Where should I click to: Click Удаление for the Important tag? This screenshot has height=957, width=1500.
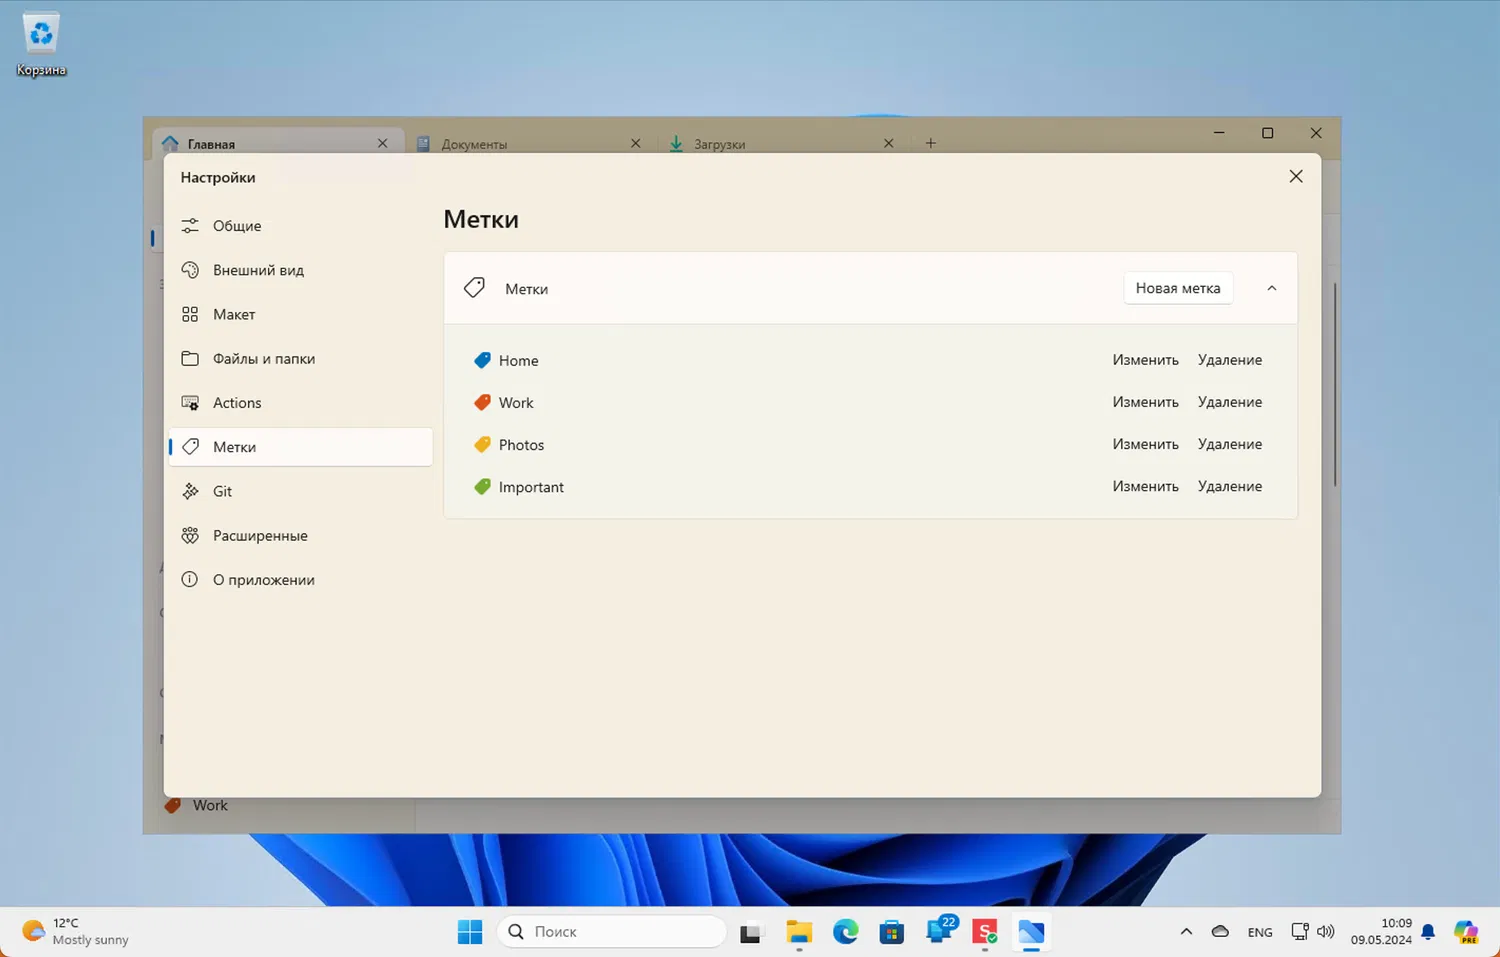click(x=1229, y=487)
